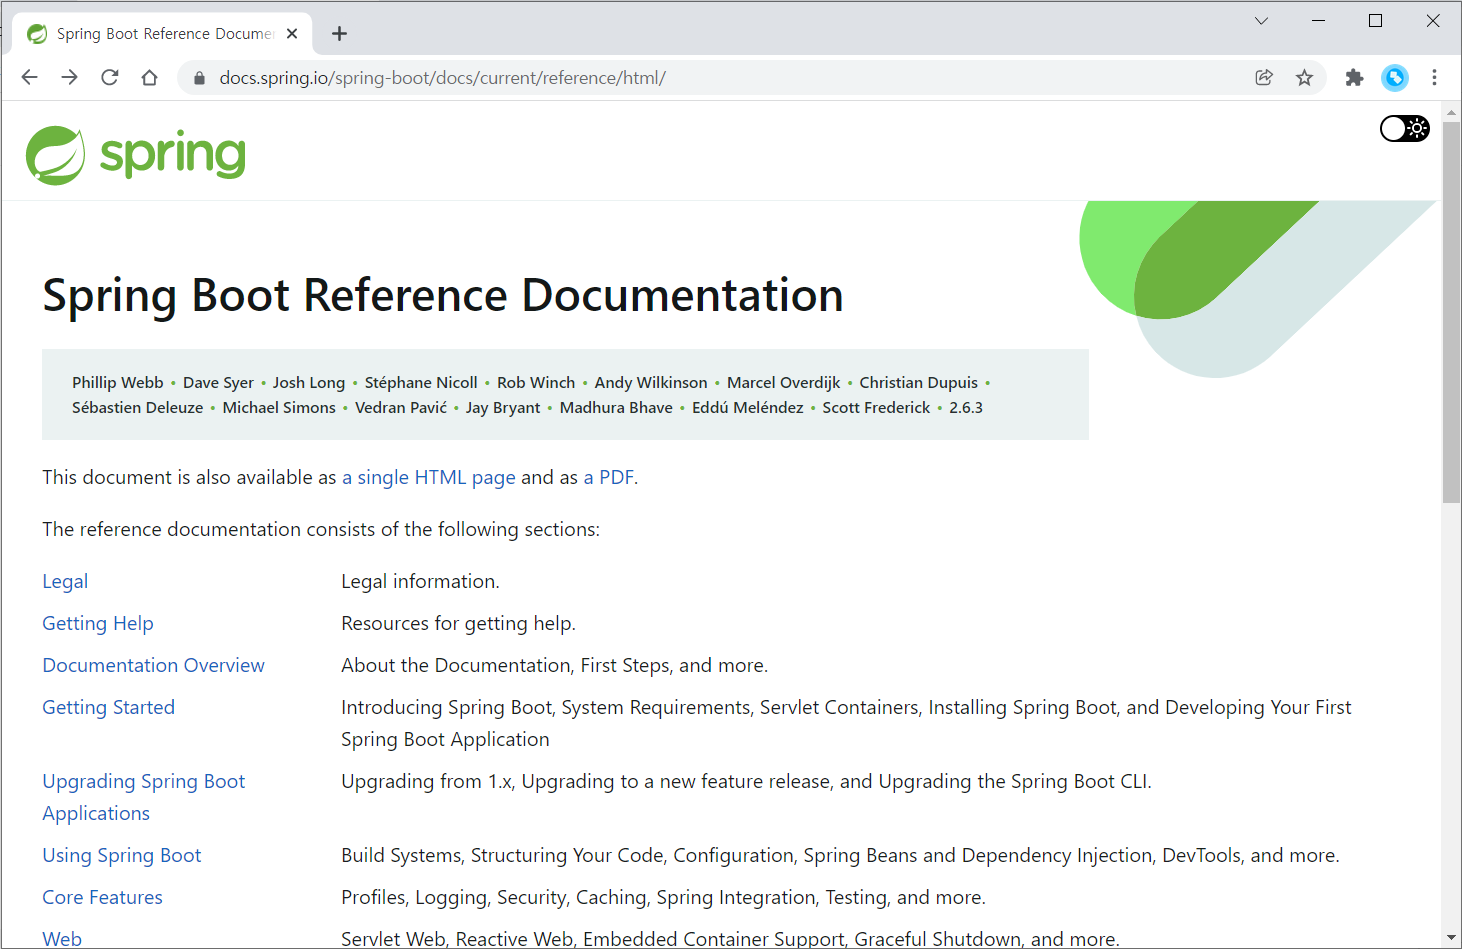Image resolution: width=1462 pixels, height=949 pixels.
Task: Click author name Andy Wilkinson
Action: 651,383
